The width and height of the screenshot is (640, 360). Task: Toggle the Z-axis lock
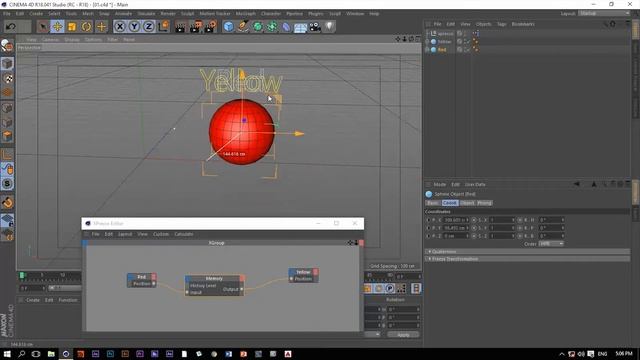149,27
